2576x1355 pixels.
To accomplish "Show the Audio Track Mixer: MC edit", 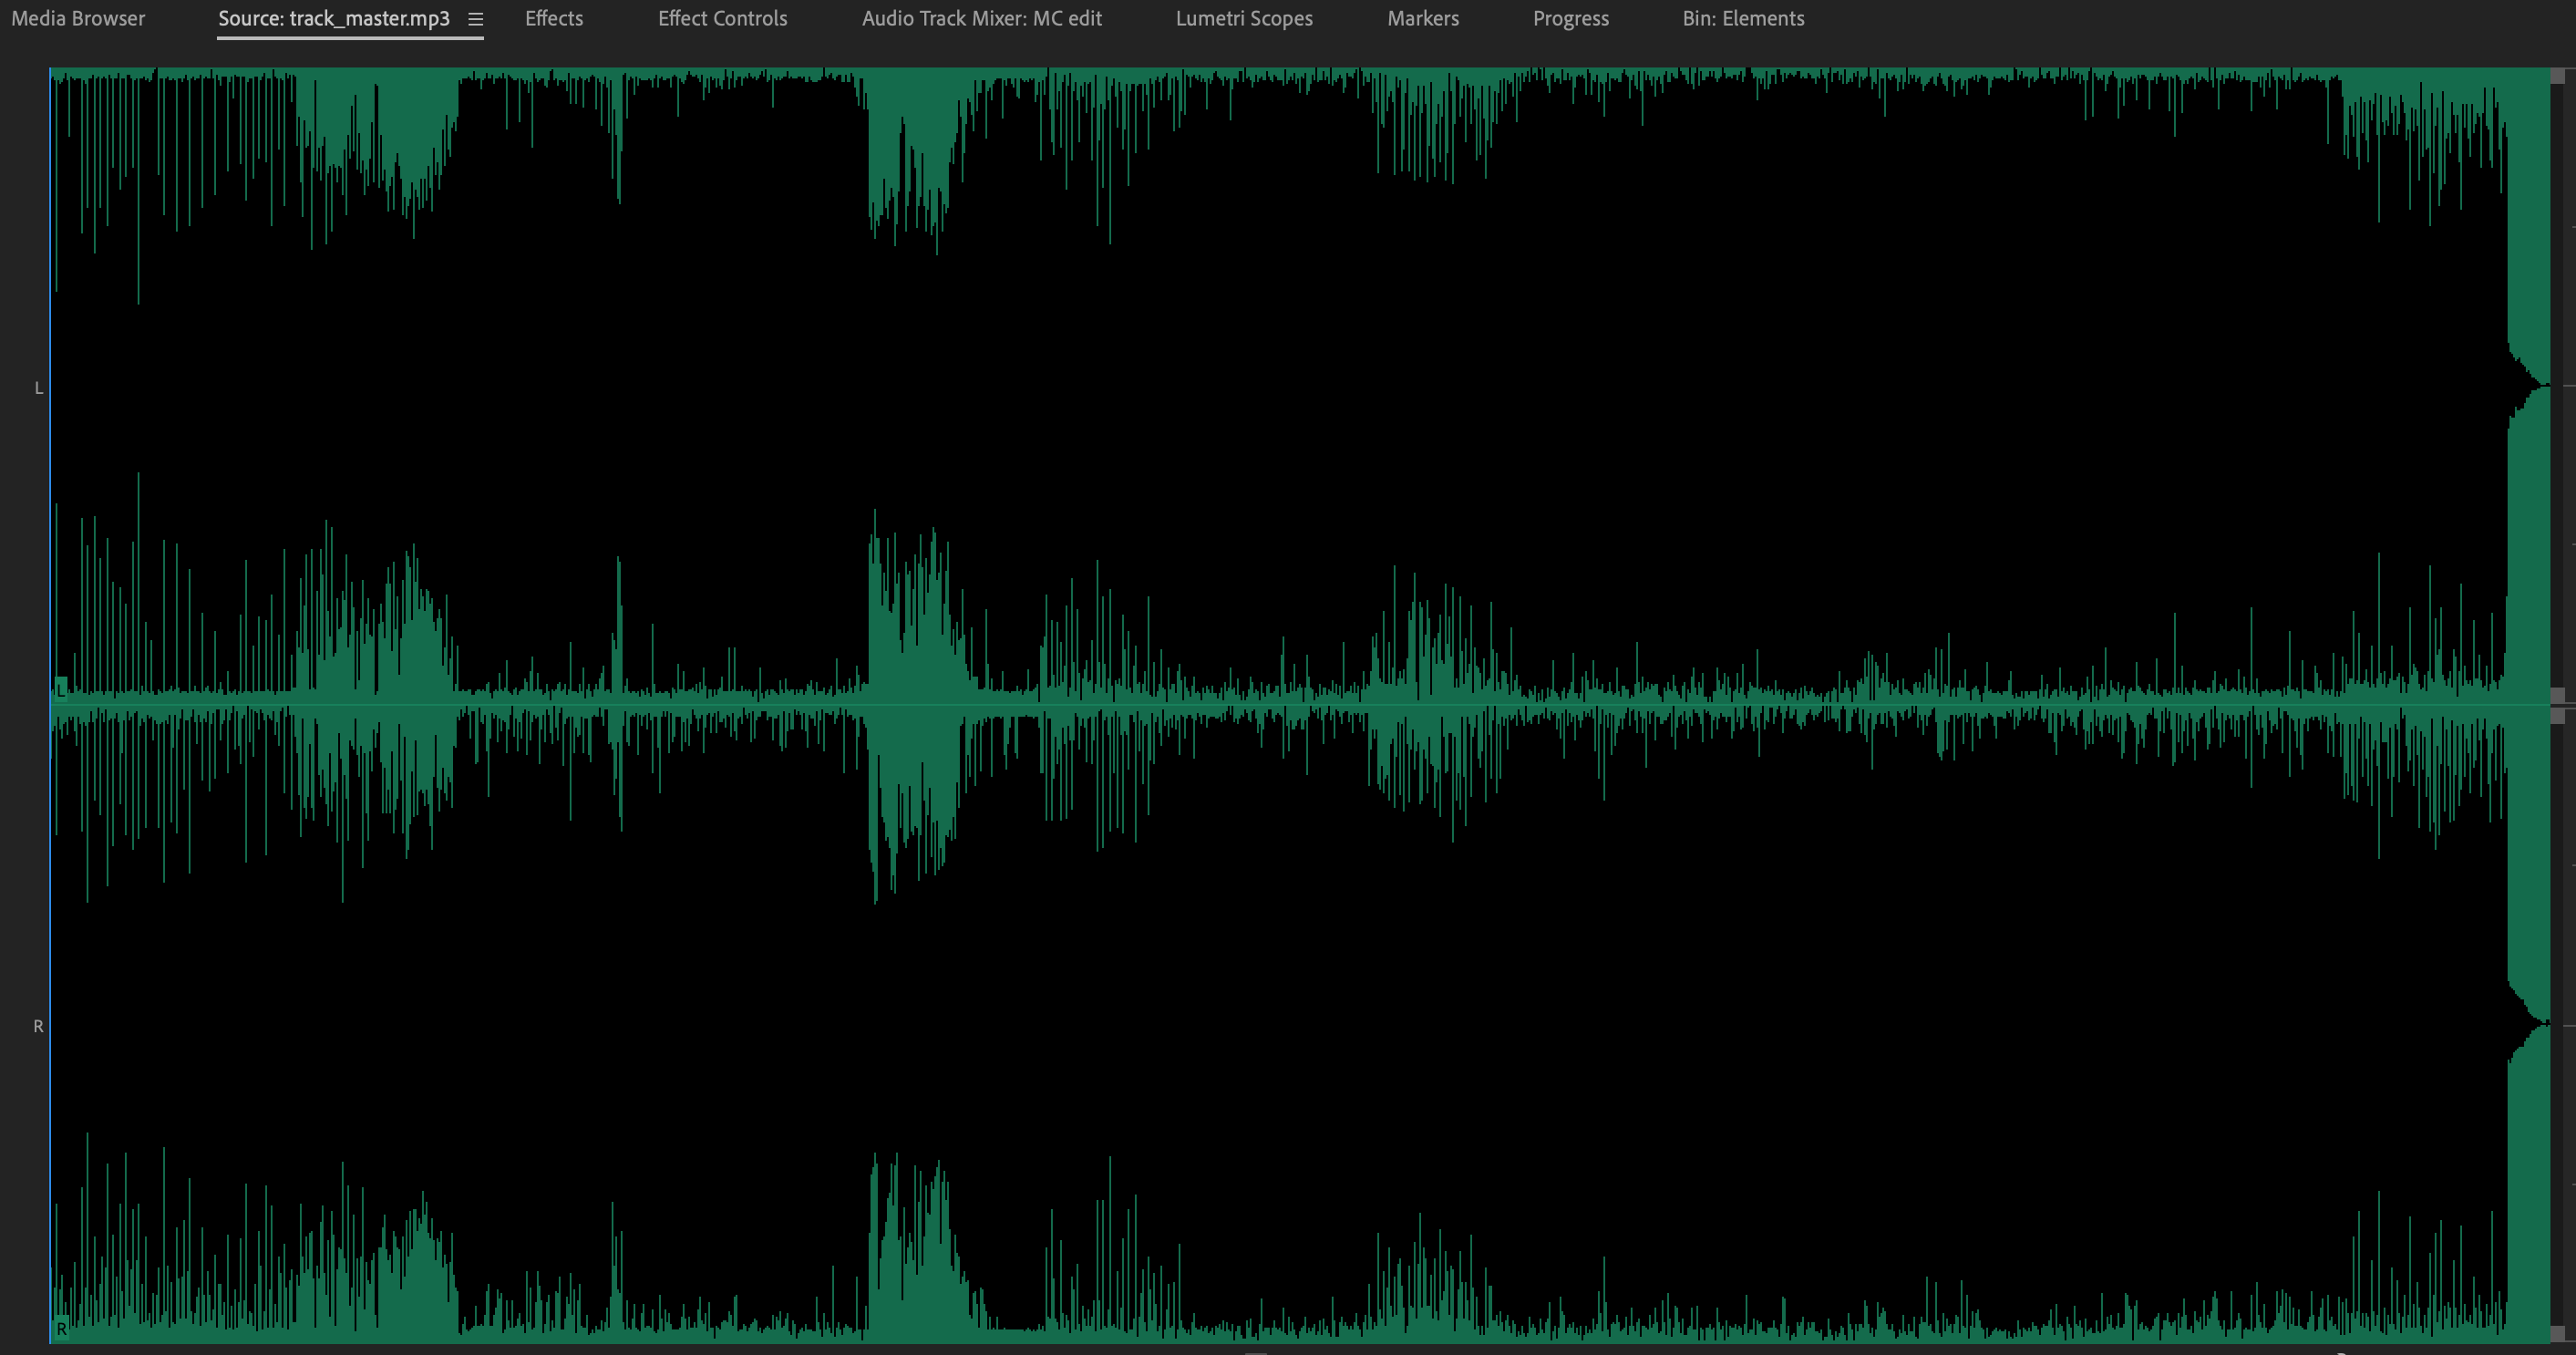I will (981, 18).
